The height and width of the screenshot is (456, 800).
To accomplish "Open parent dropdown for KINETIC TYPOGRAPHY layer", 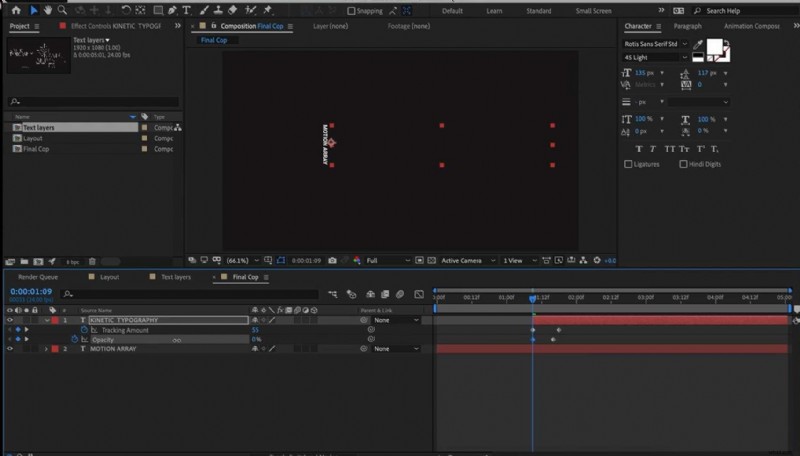I will [396, 320].
